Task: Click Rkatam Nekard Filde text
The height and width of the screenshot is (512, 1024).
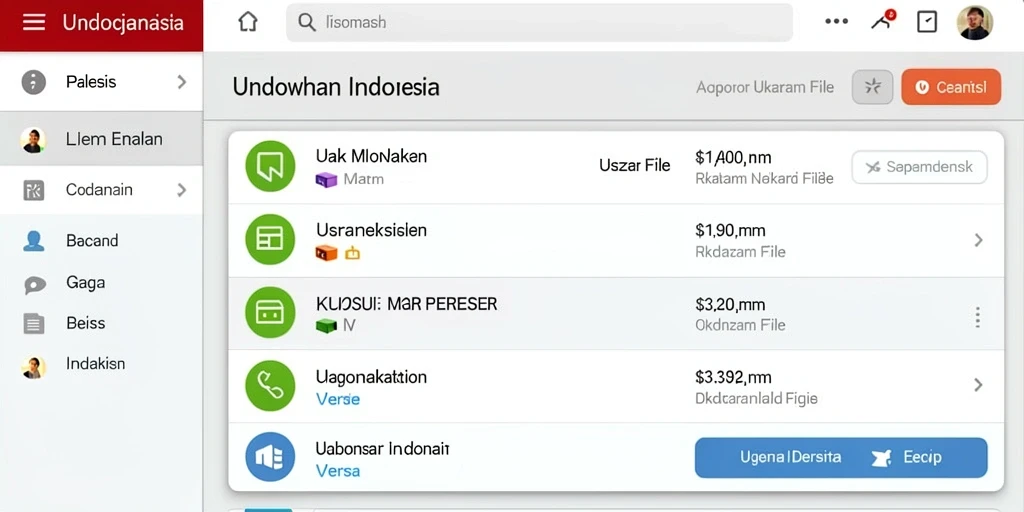Action: [765, 178]
